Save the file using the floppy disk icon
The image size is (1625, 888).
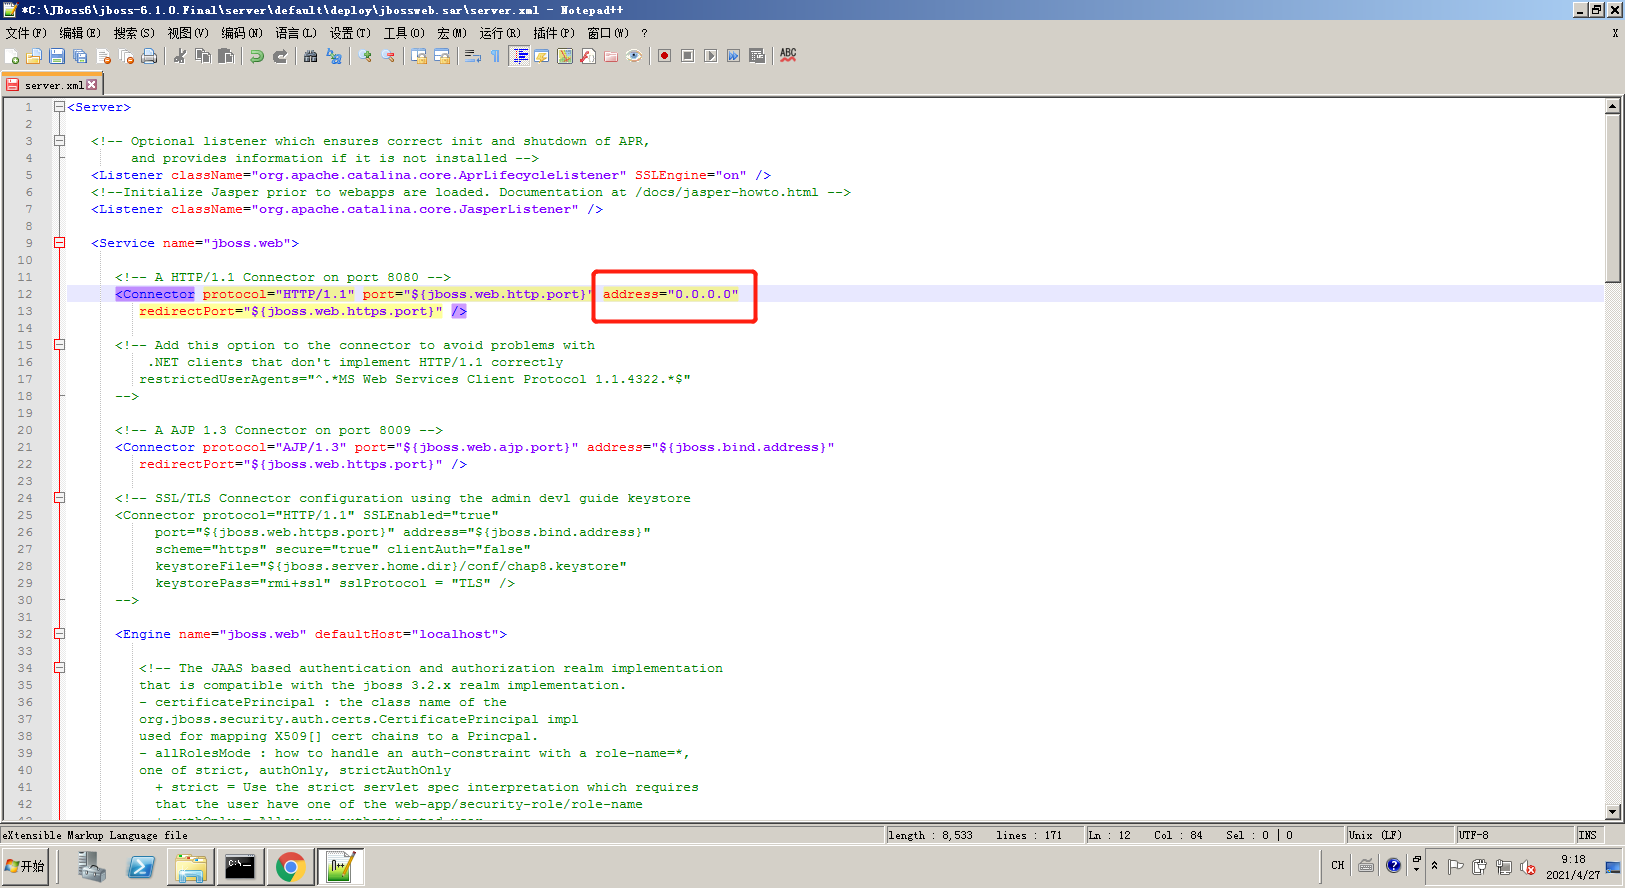pyautogui.click(x=57, y=56)
